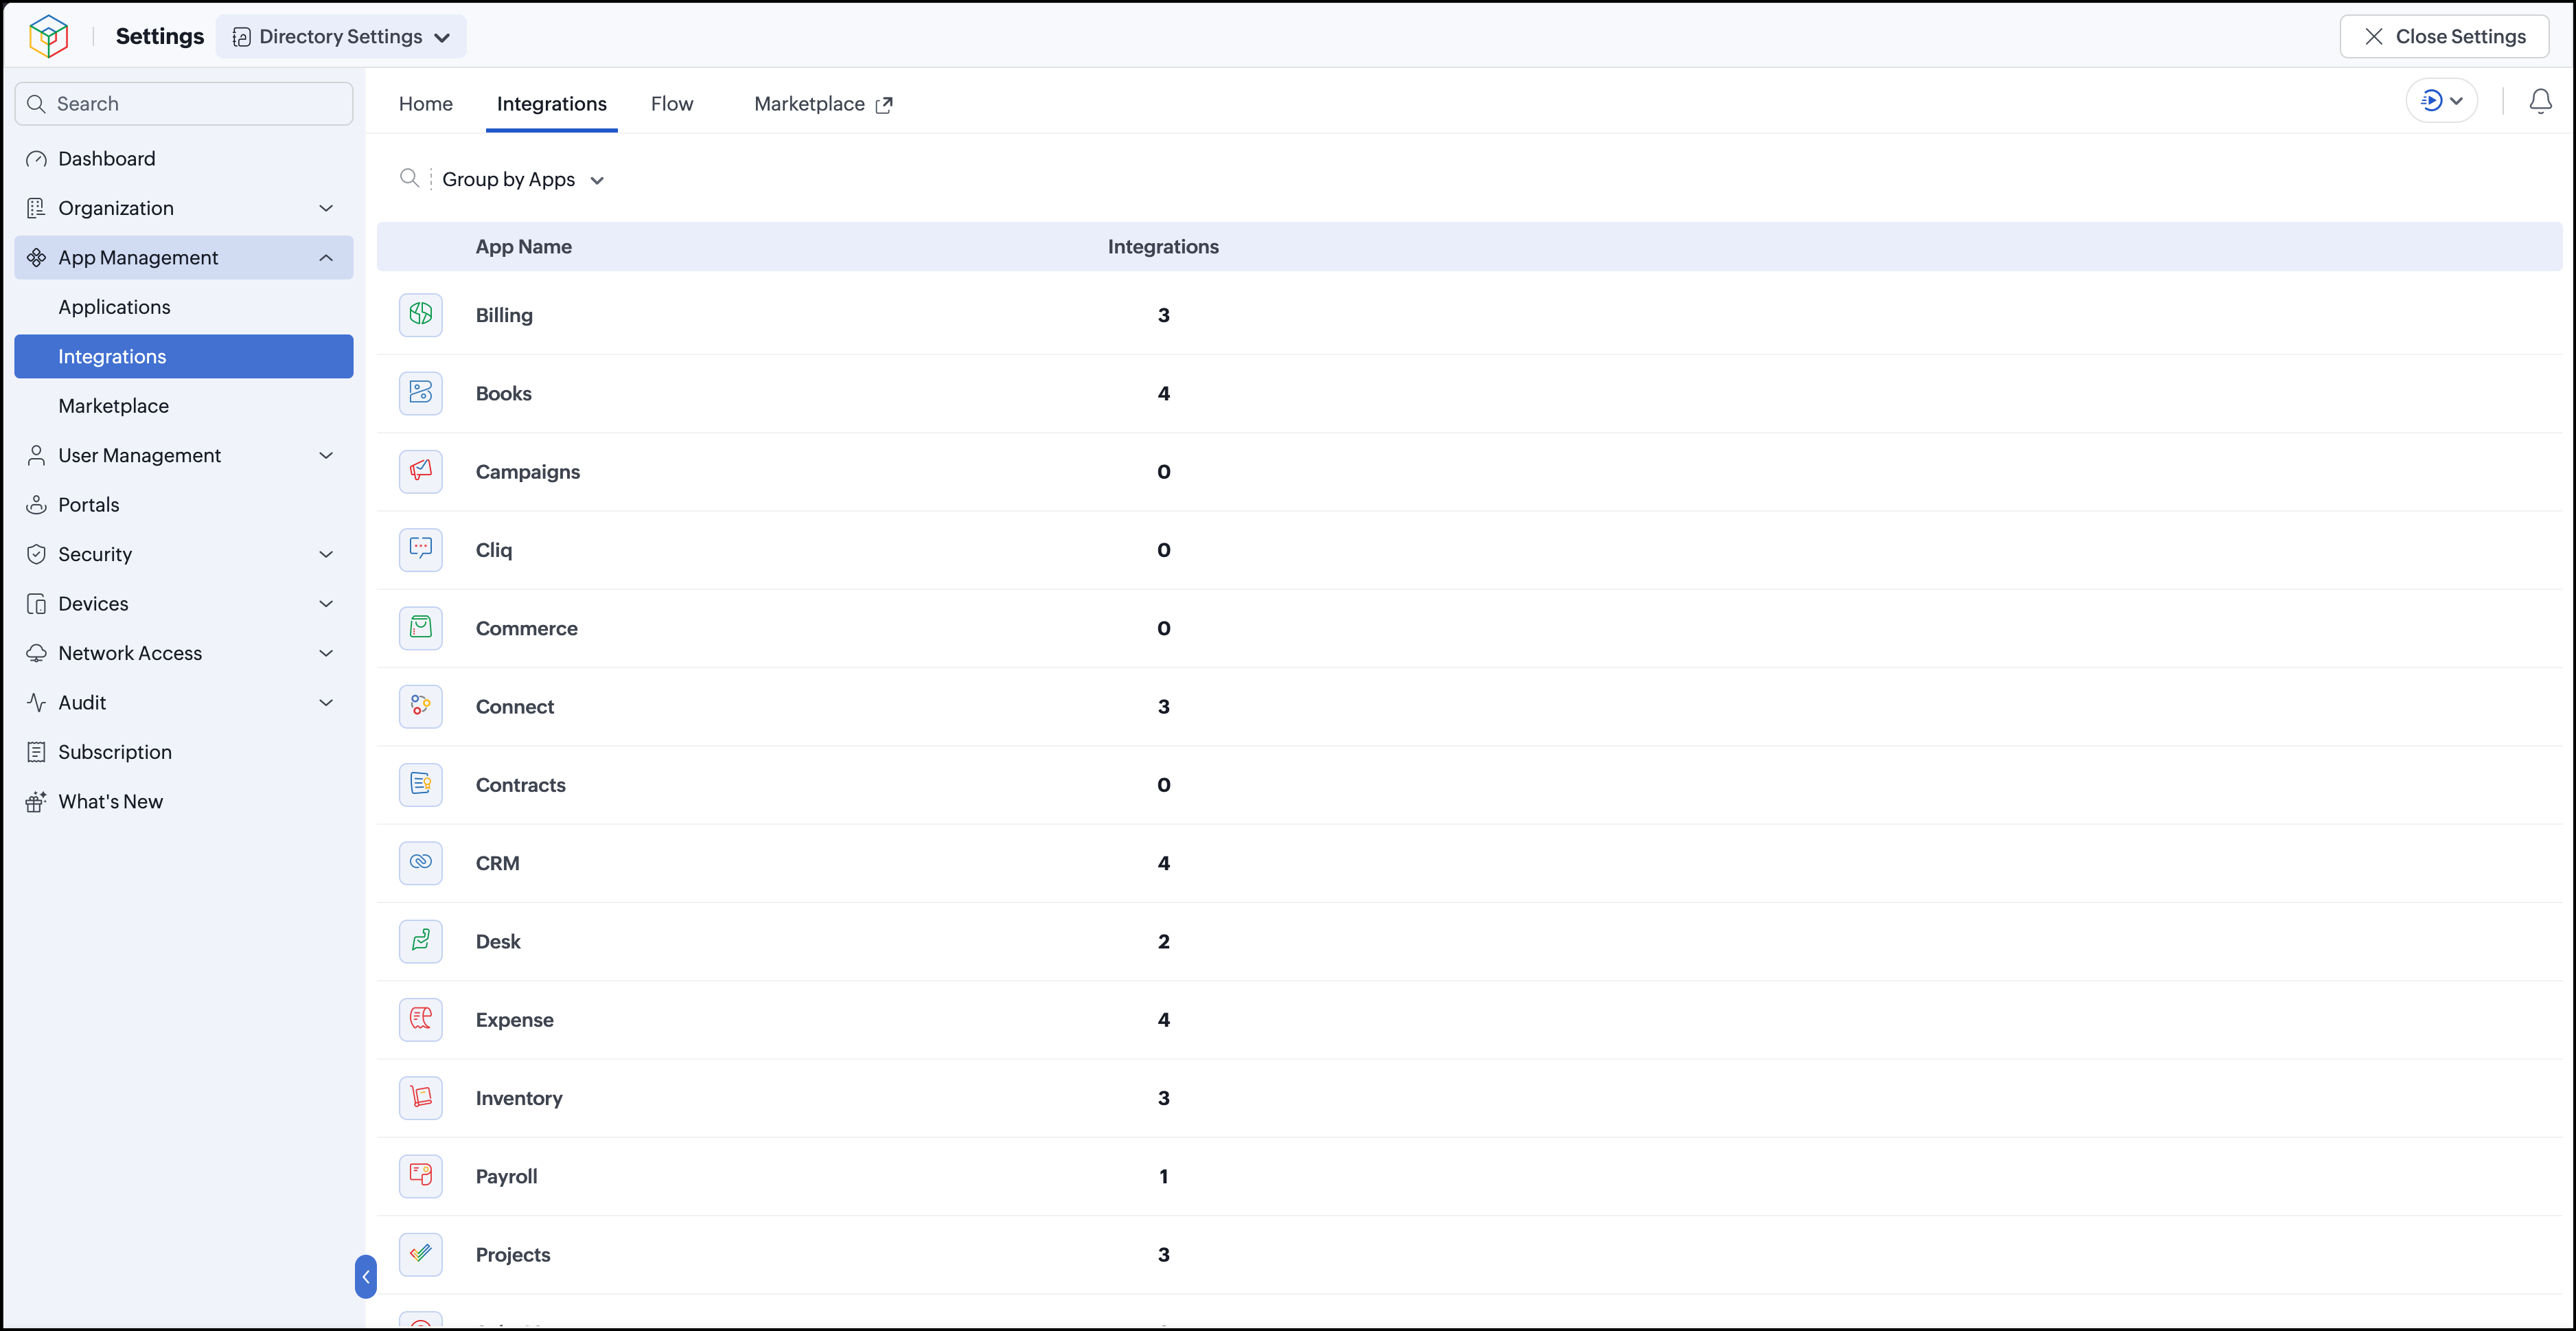Click the Projects checkmark icon
The width and height of the screenshot is (2576, 1331).
pyautogui.click(x=421, y=1254)
